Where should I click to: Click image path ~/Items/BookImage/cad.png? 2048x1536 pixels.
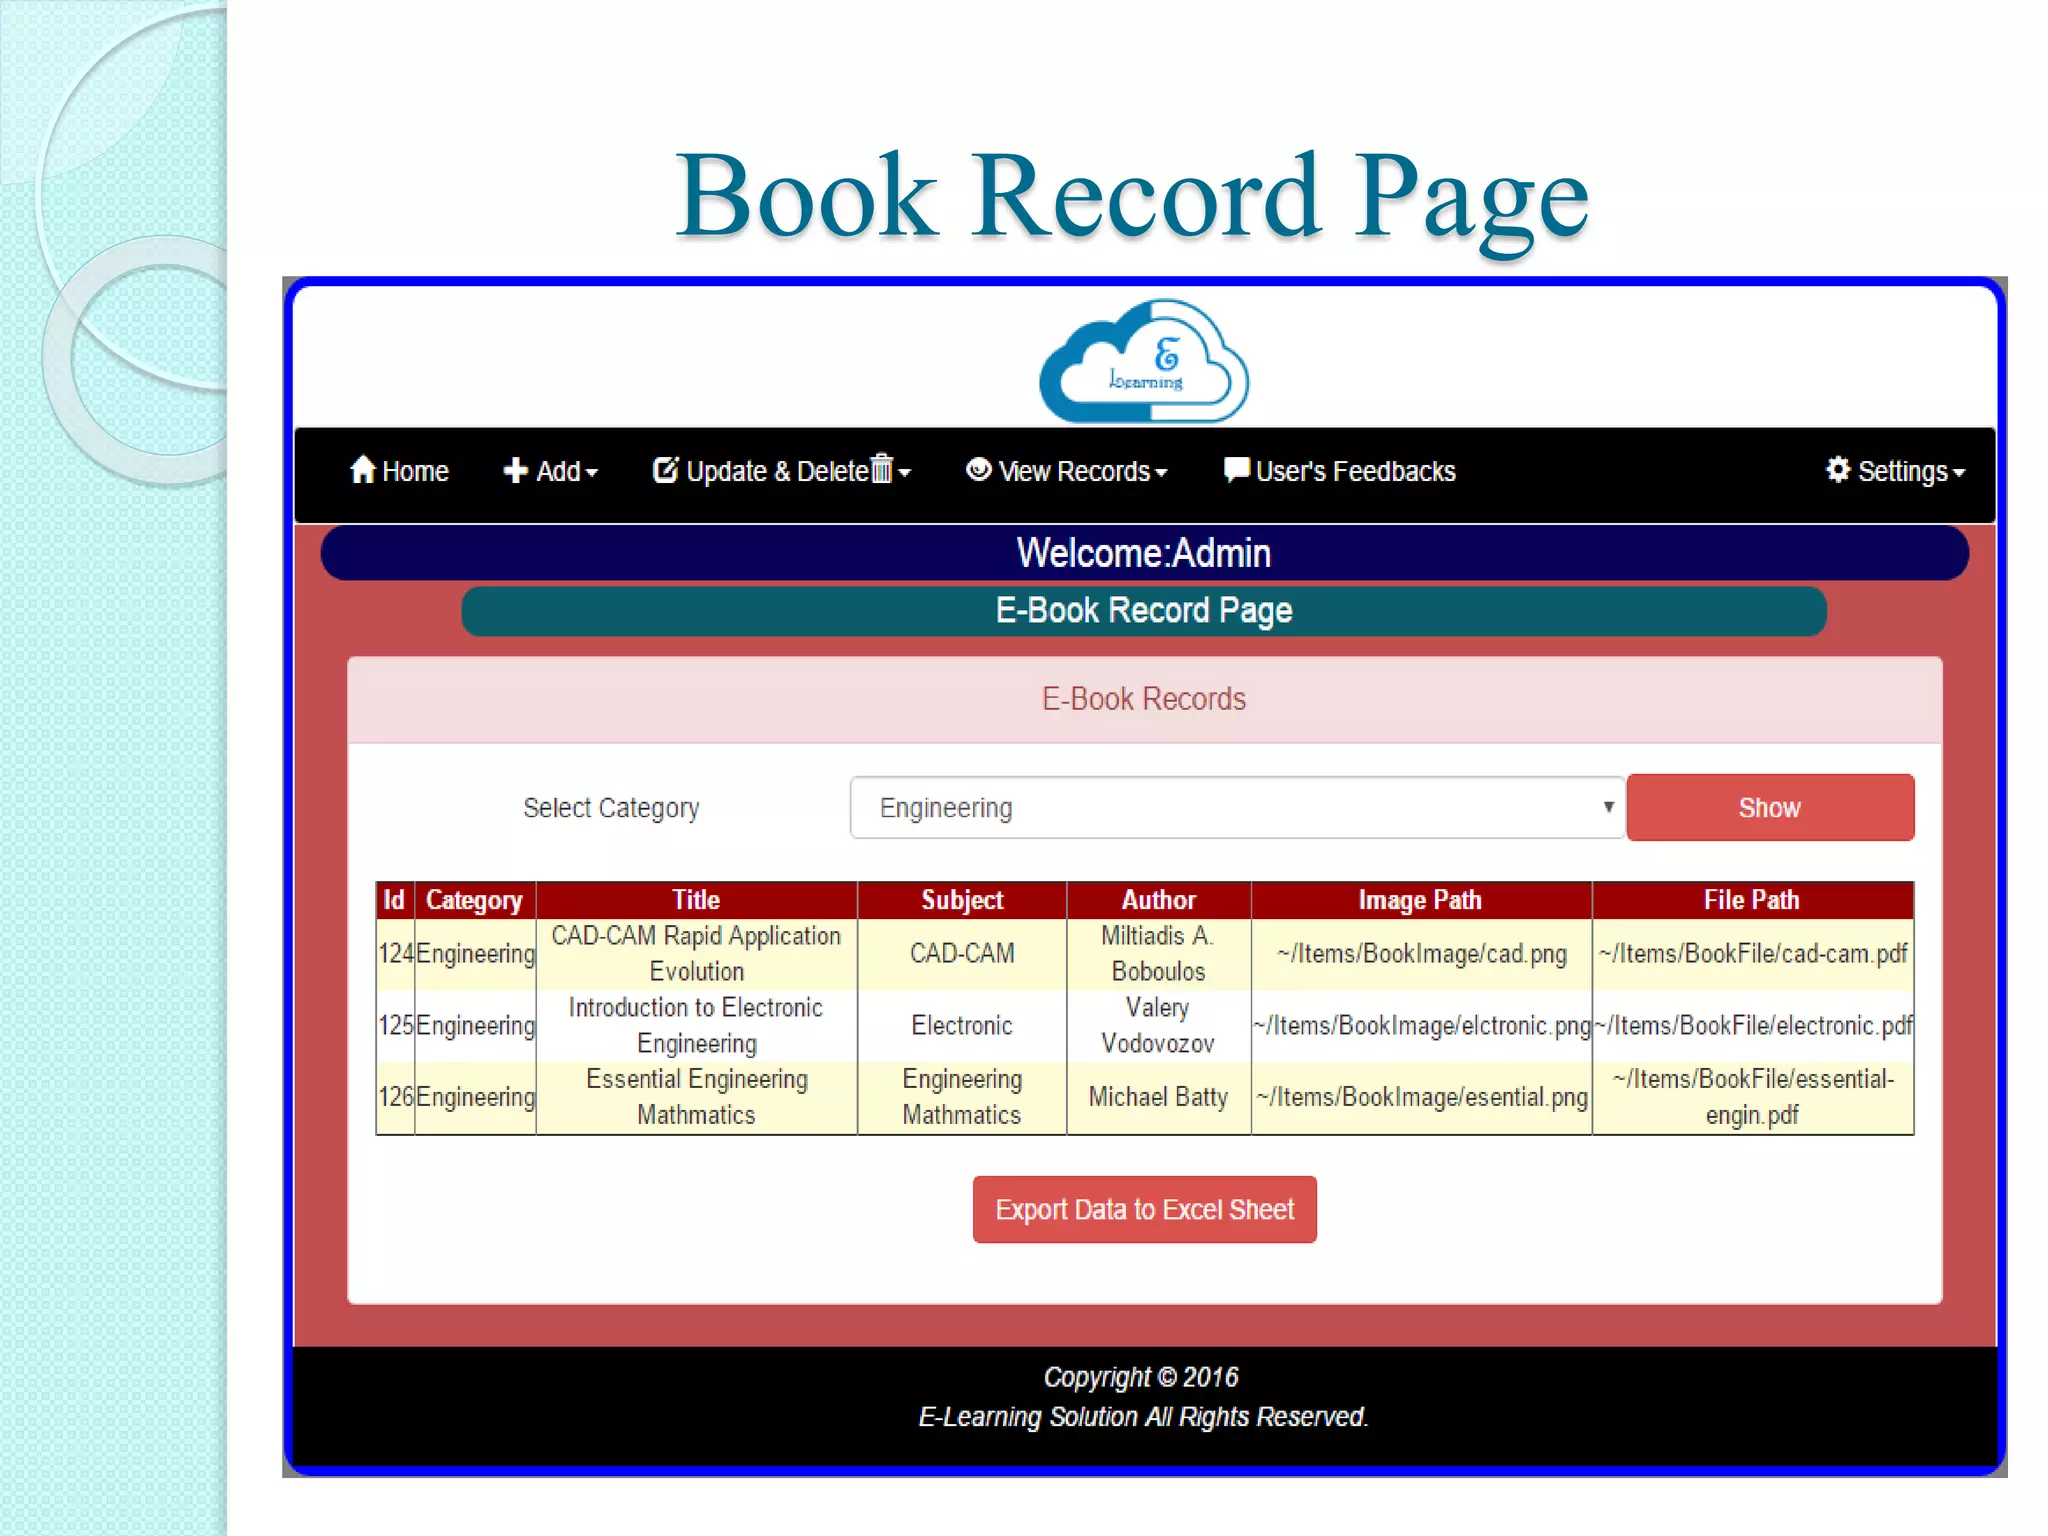[x=1421, y=954]
